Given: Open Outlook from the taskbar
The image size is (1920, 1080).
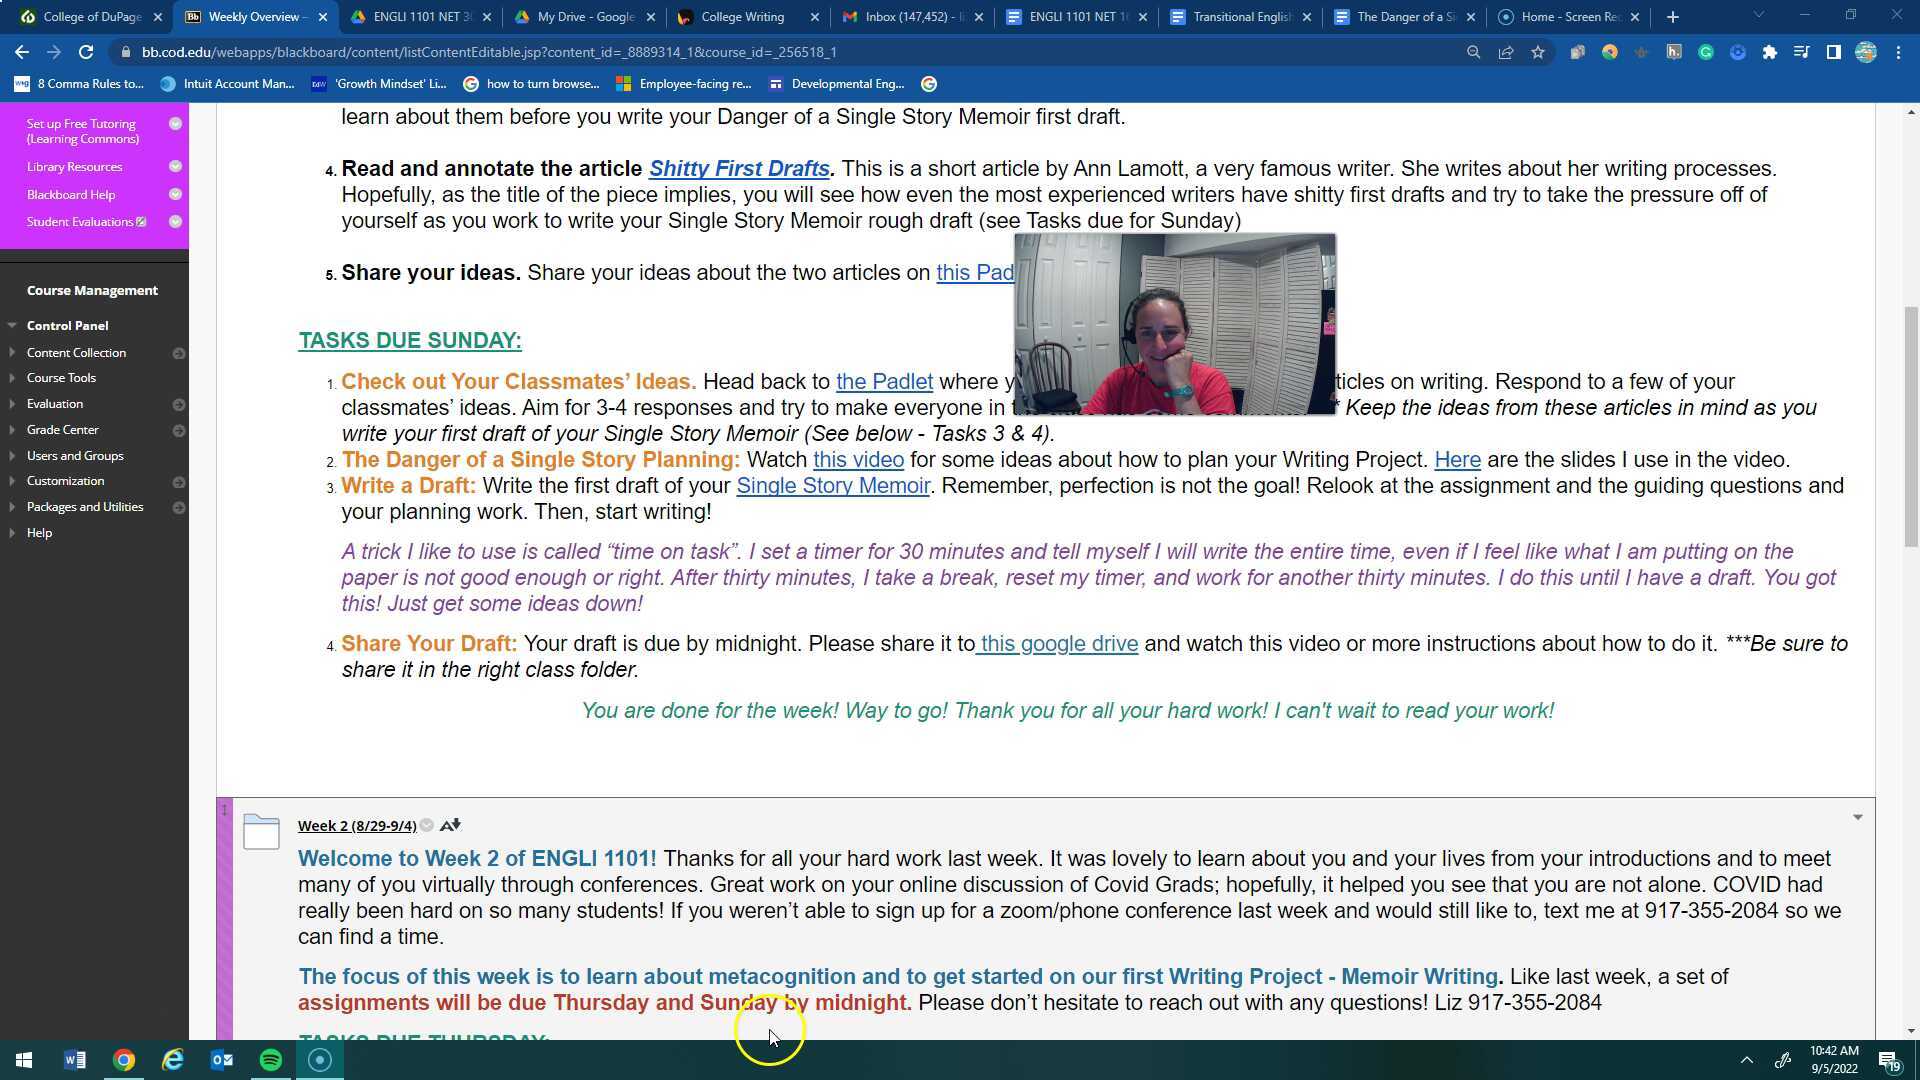Looking at the screenshot, I should click(x=221, y=1060).
